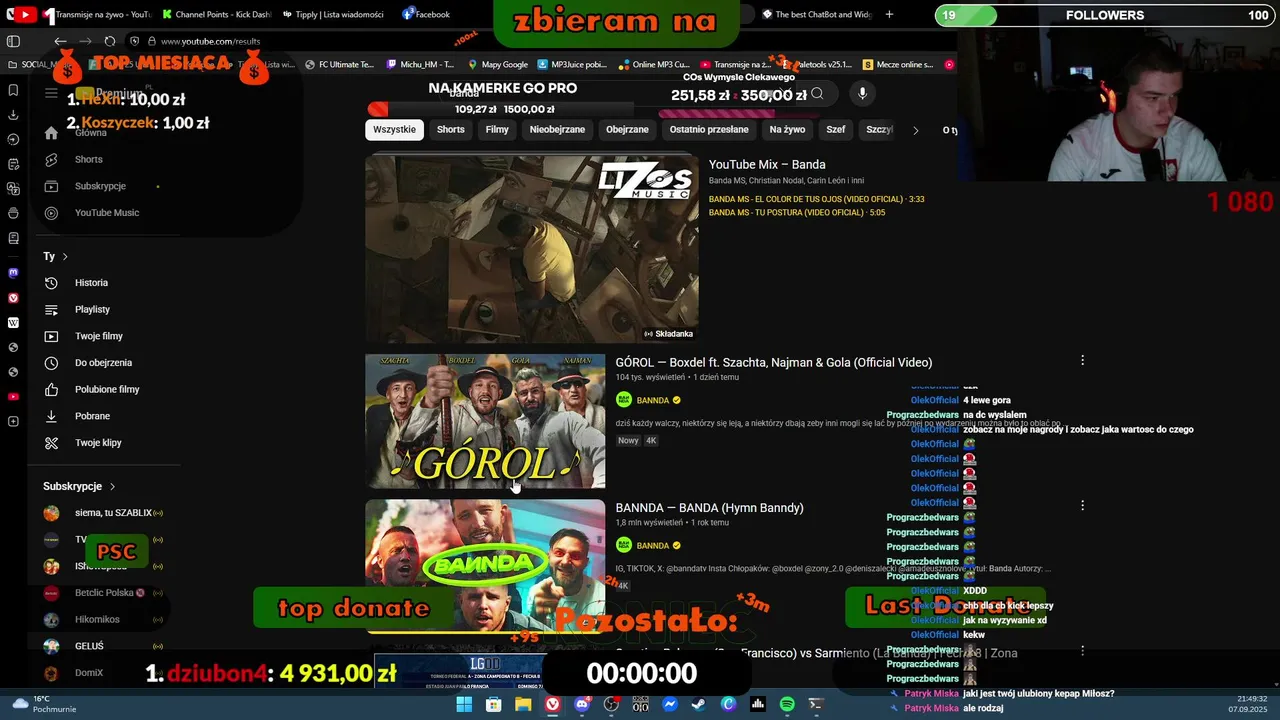Open a new browser tab with plus
Screen dimensions: 1280x720
point(889,14)
